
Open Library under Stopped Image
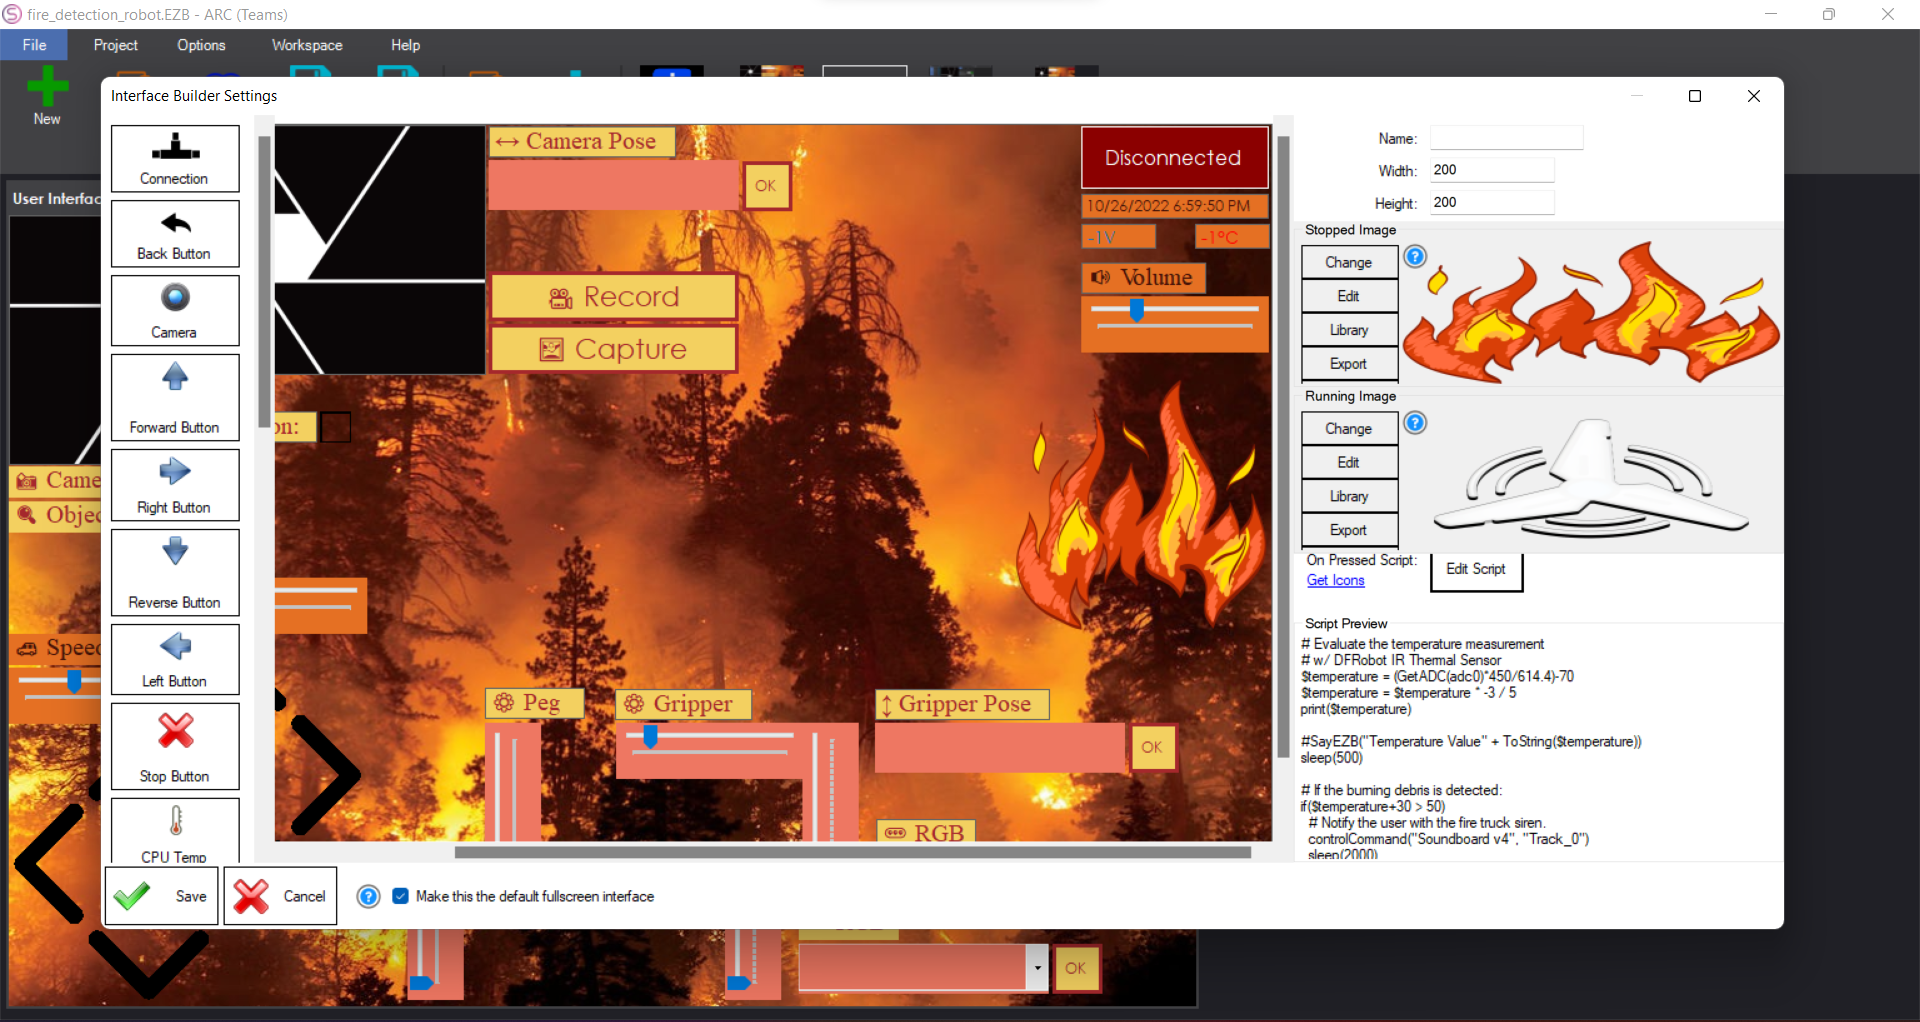[x=1349, y=330]
